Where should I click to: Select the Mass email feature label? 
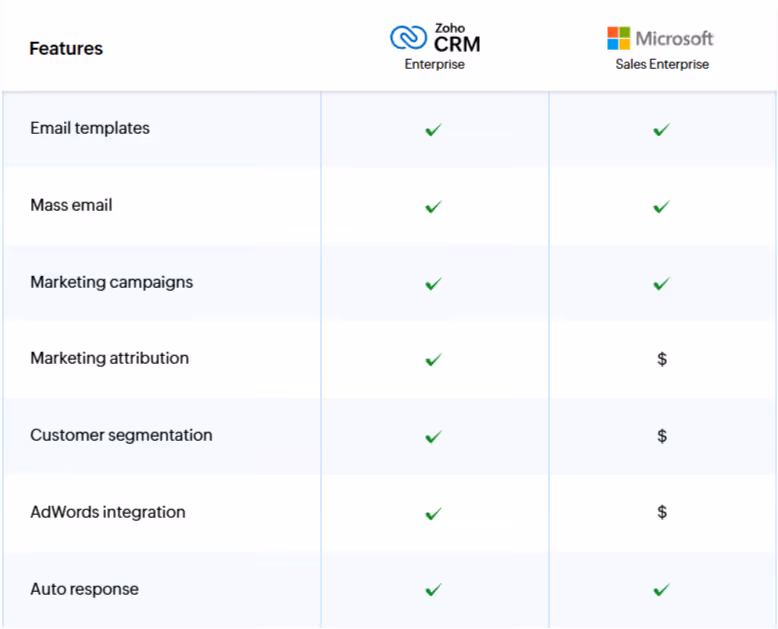71,205
